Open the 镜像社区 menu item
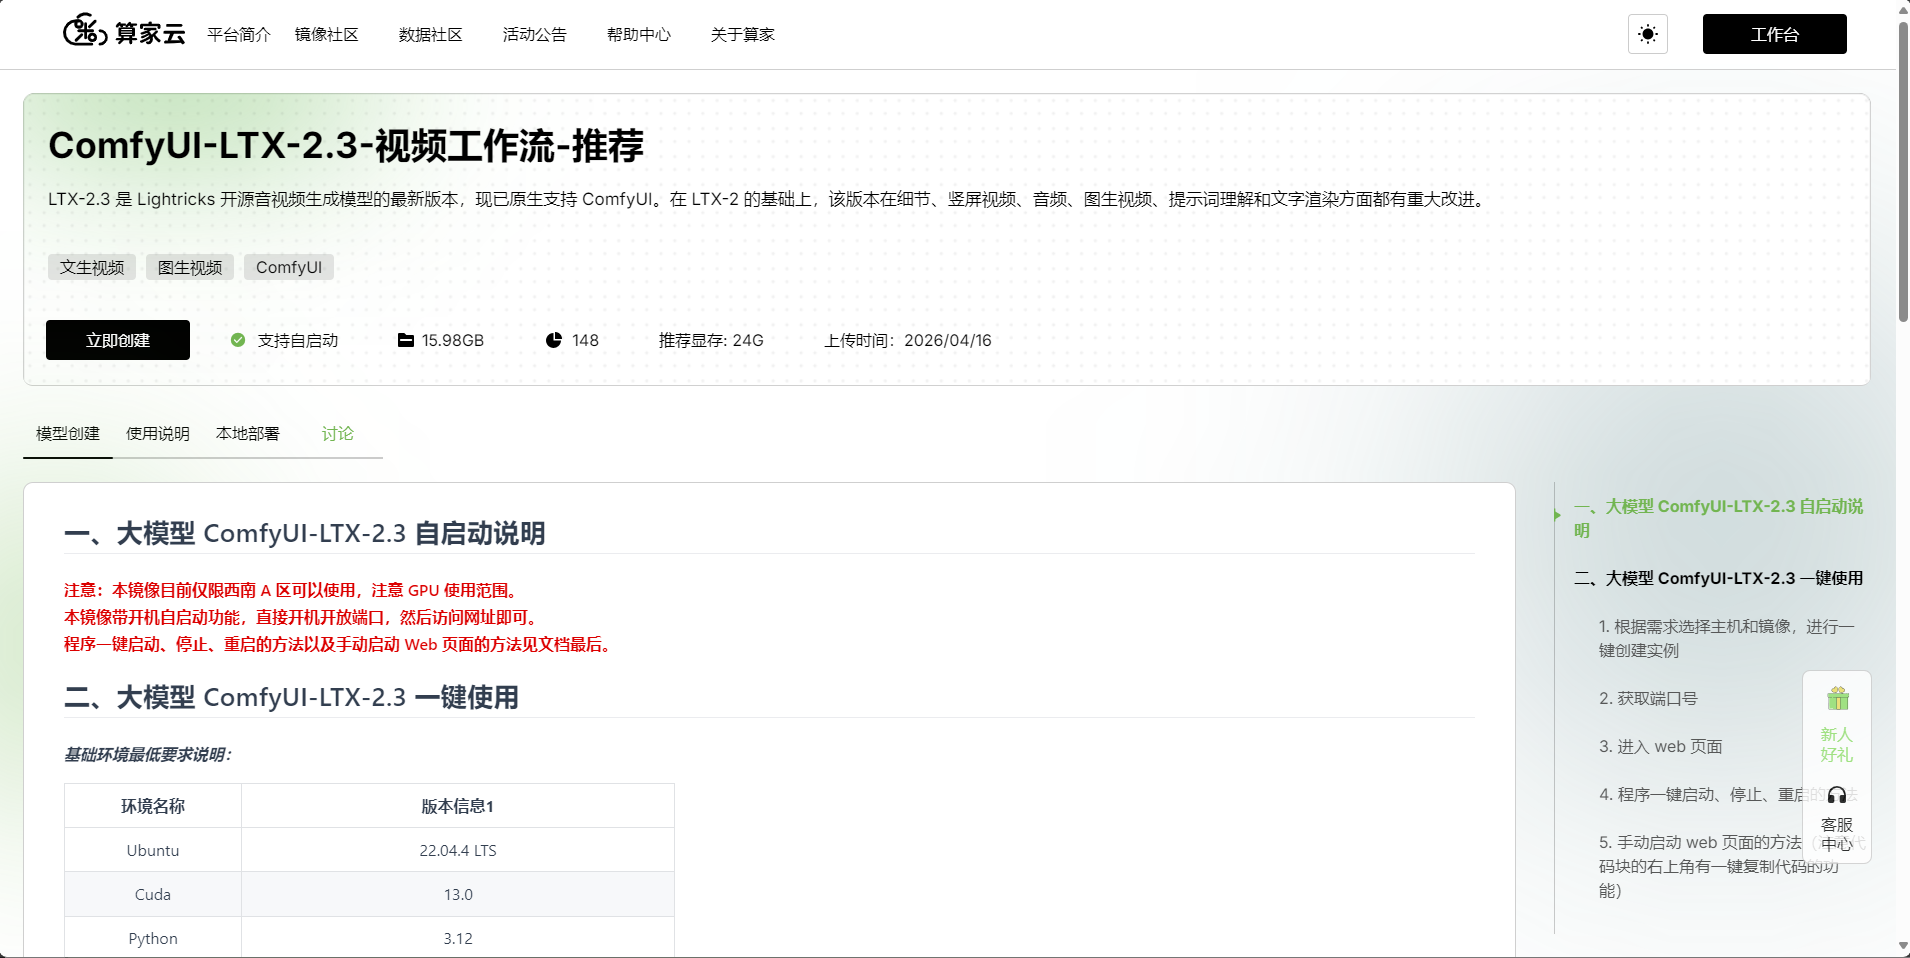 pyautogui.click(x=327, y=35)
